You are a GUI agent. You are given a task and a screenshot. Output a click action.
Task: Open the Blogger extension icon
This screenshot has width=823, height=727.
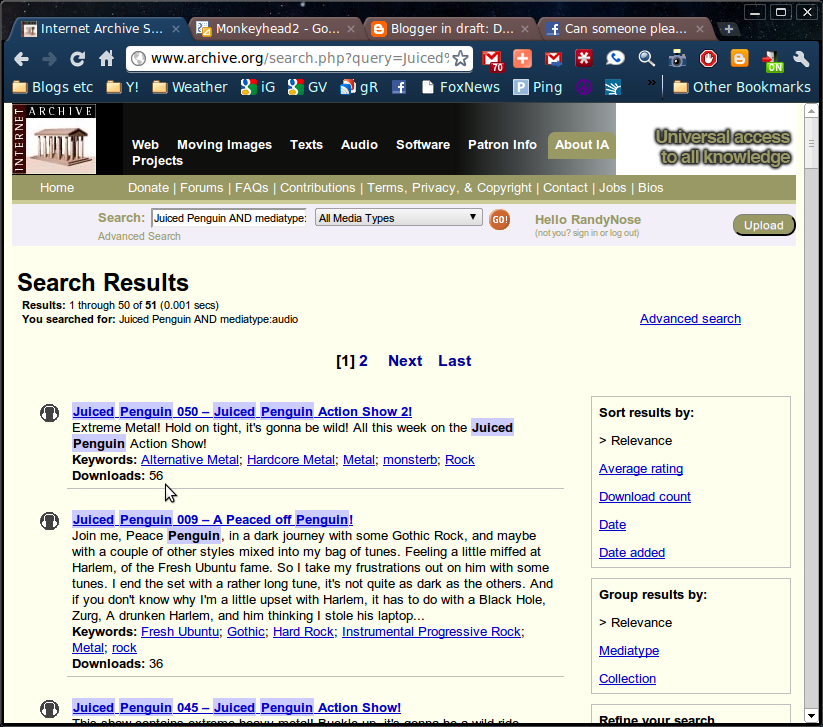(739, 58)
